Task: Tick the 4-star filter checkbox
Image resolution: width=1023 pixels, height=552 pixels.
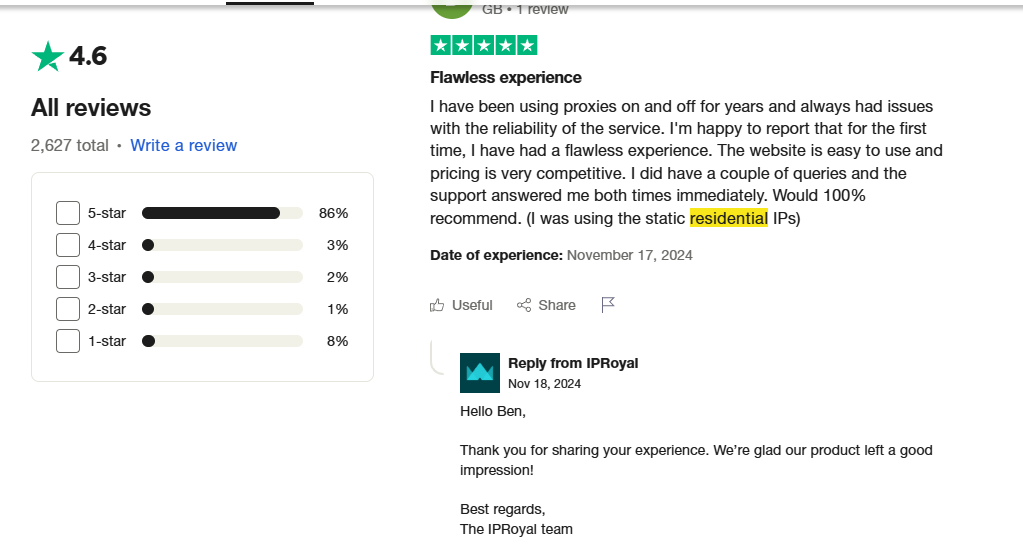Action: click(68, 245)
